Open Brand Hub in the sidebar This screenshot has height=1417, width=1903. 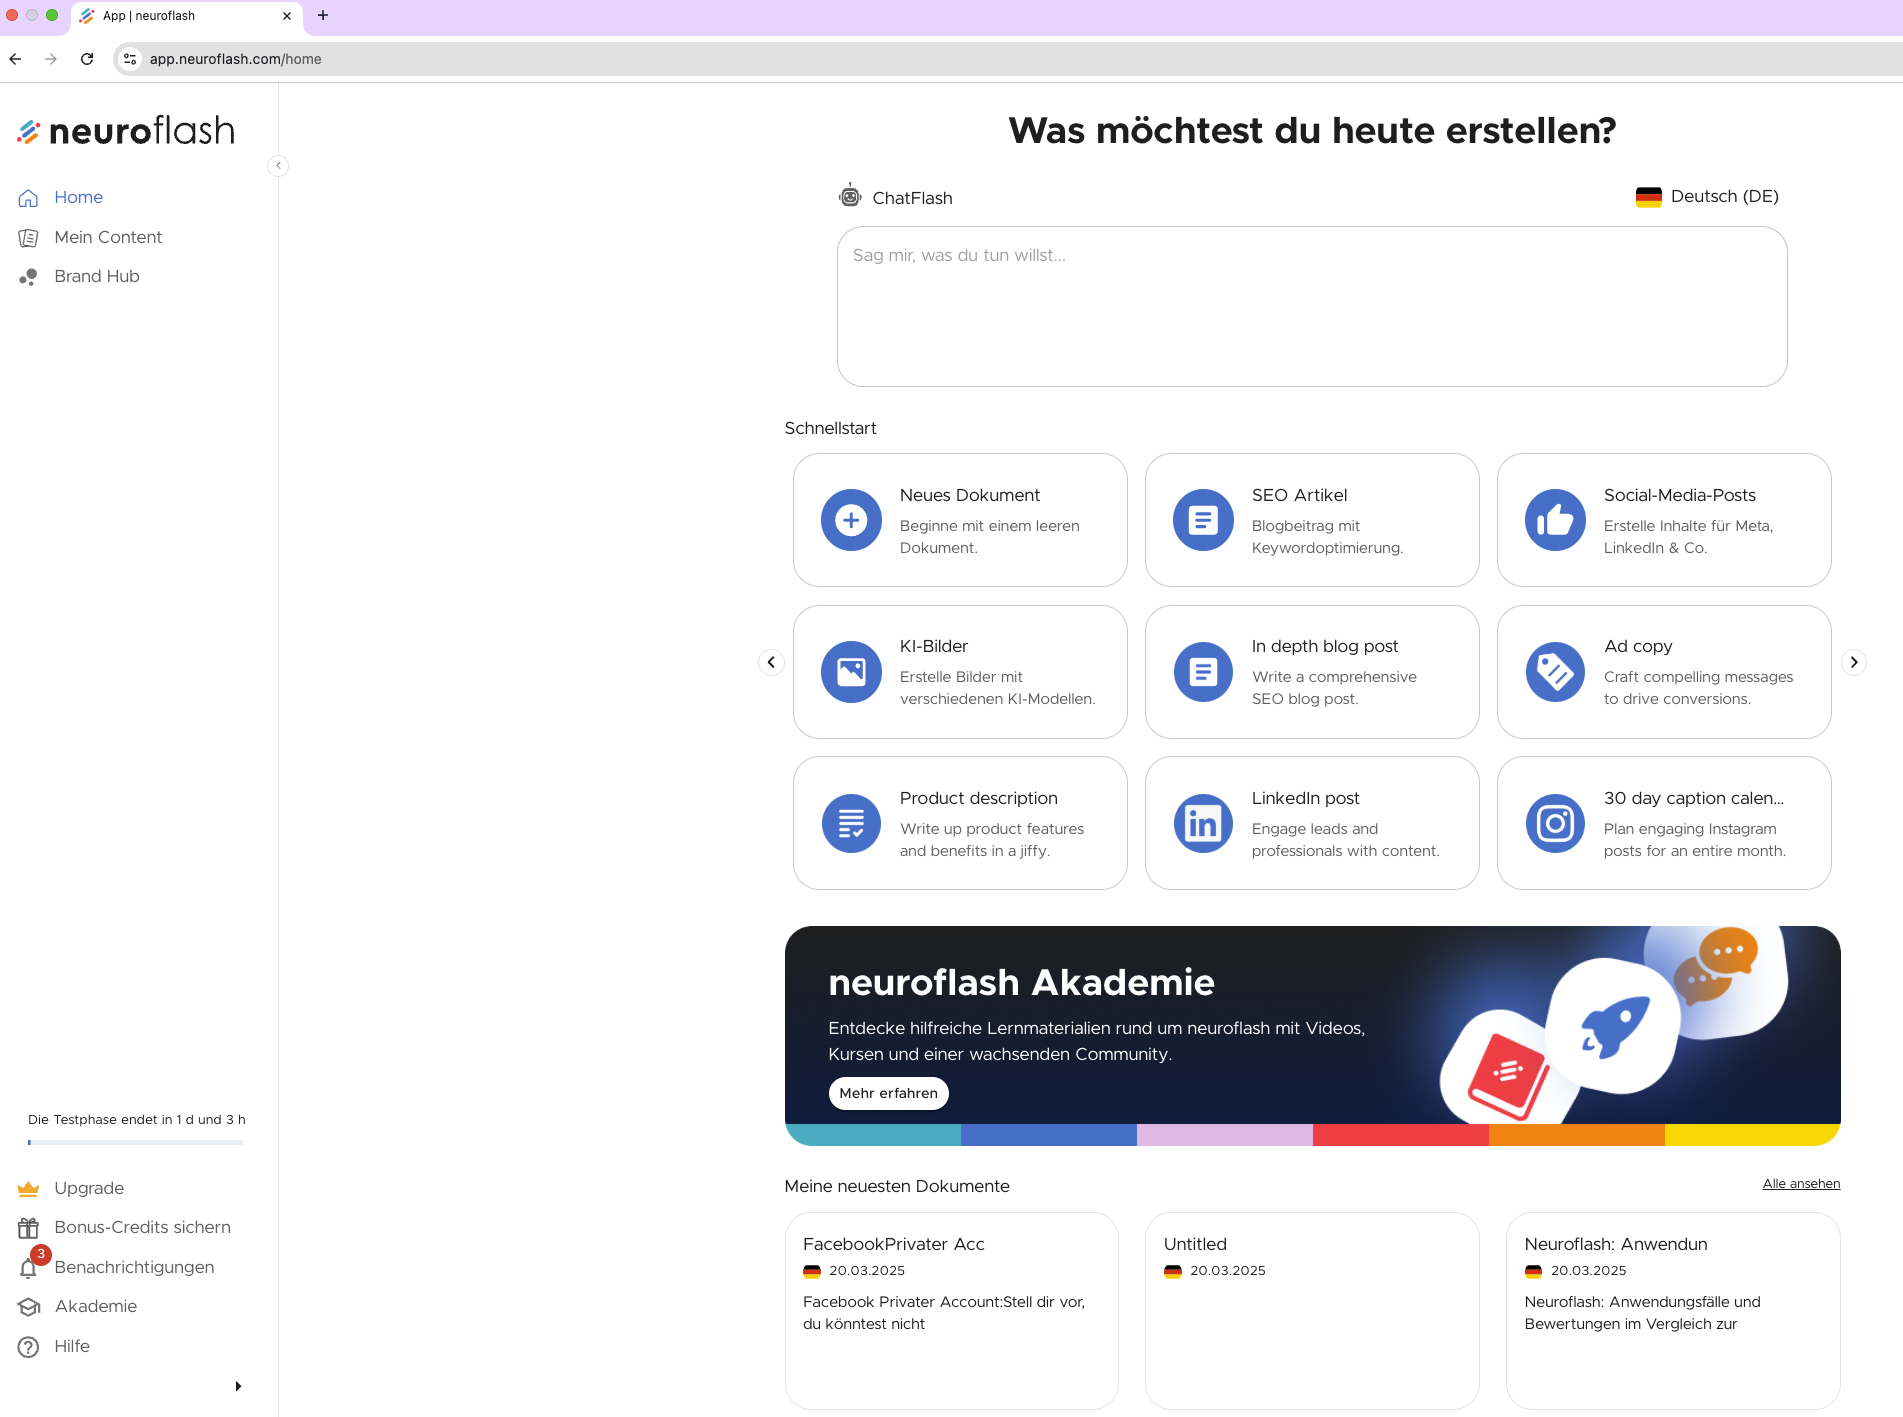97,277
